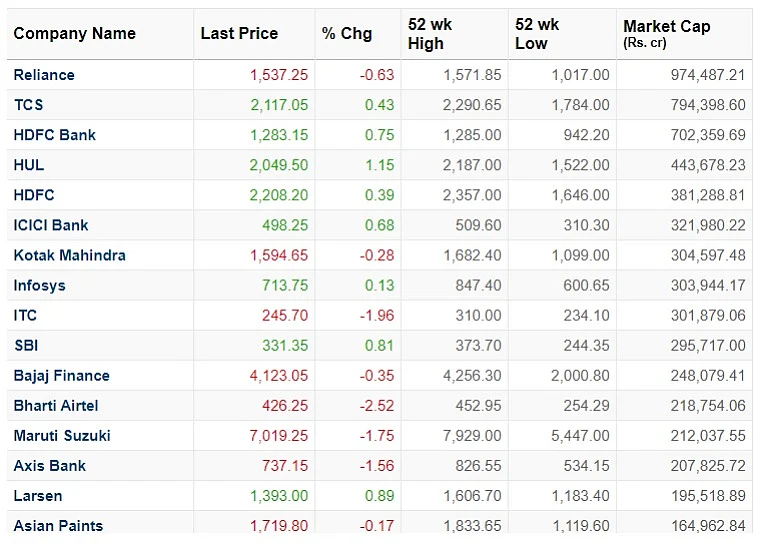Sort by Last Price column header
The image size is (761, 544).
[x=239, y=33]
